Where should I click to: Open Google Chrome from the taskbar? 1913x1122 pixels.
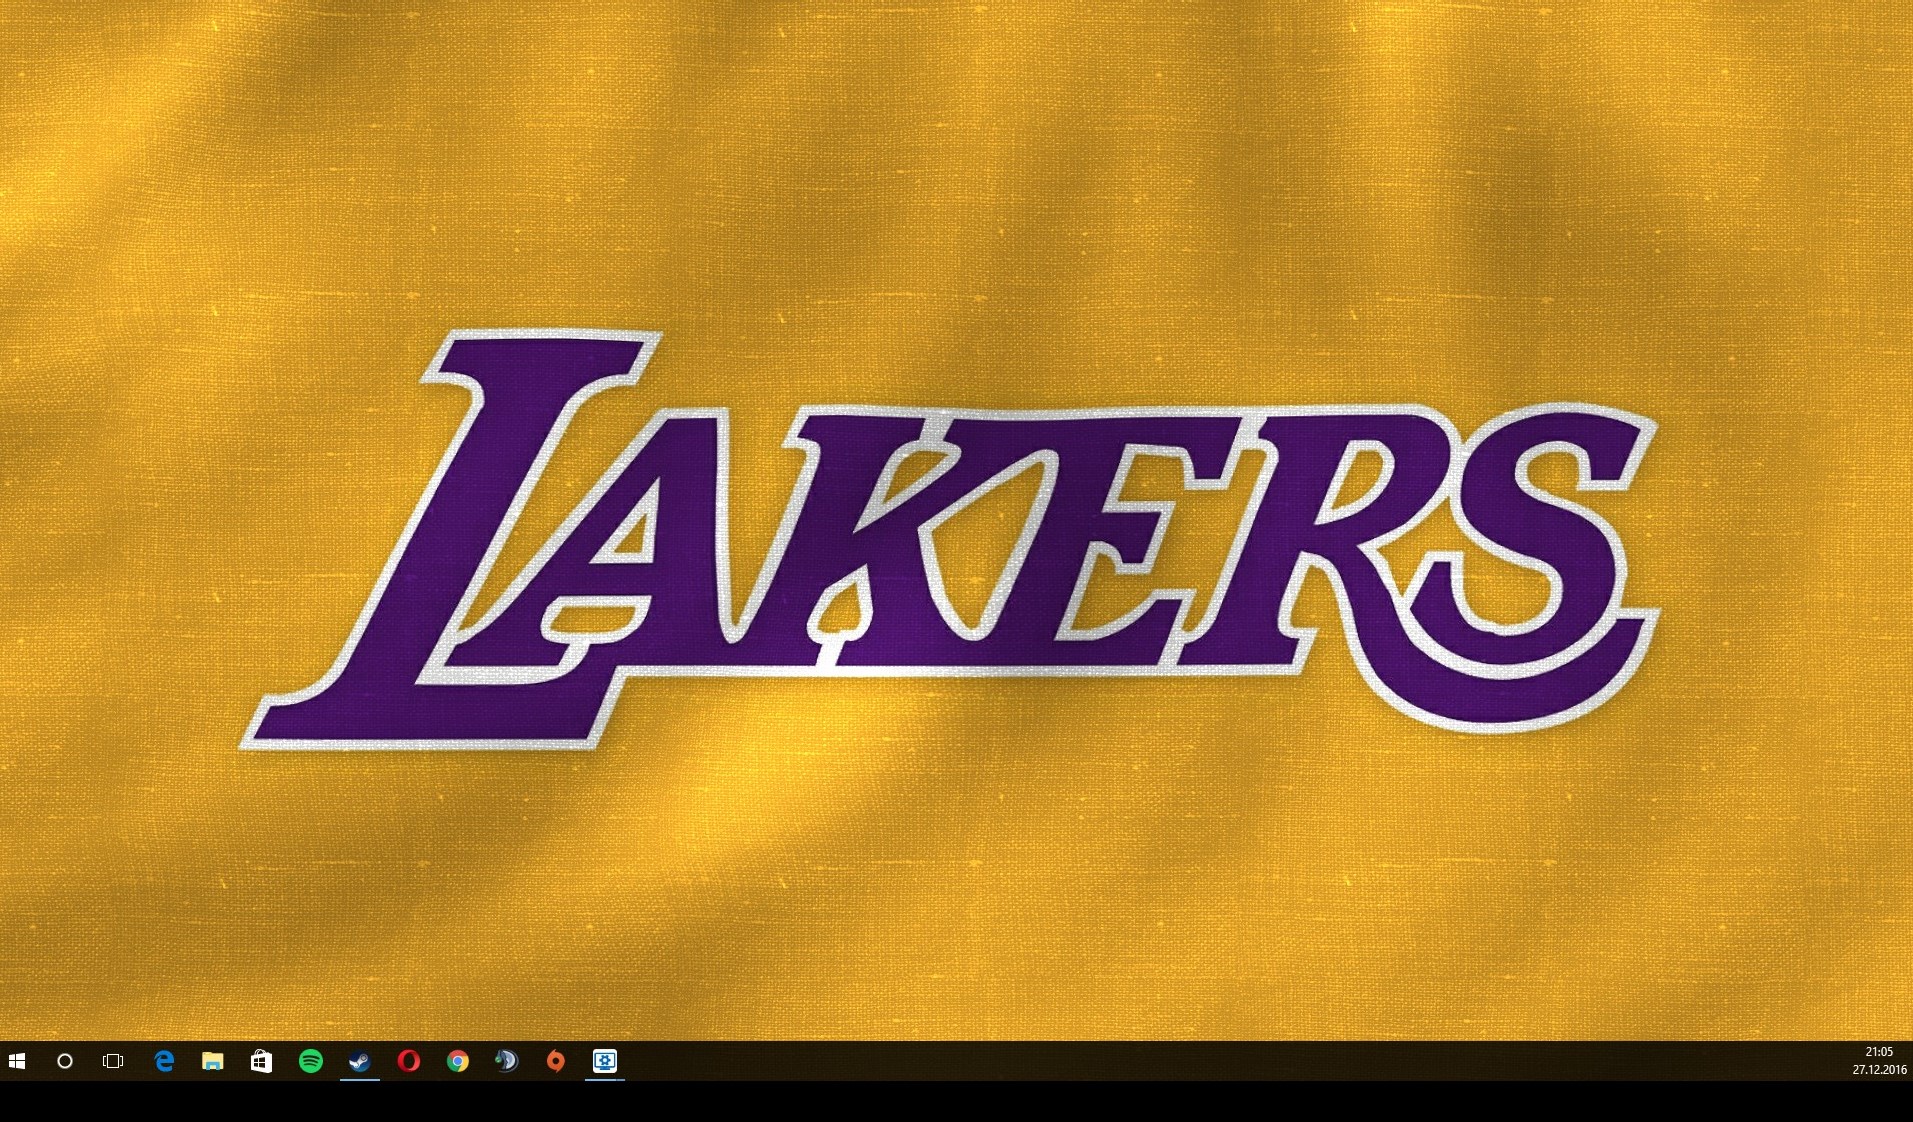[457, 1061]
